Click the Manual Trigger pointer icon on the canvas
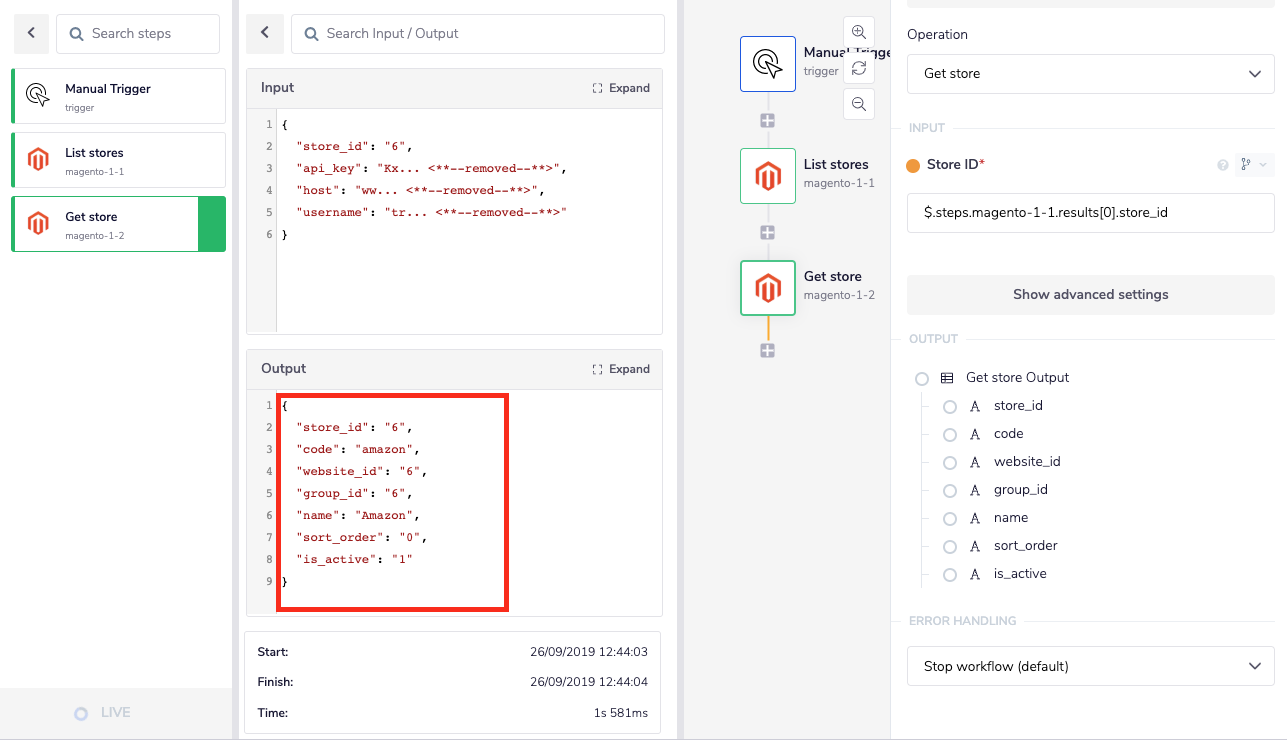The image size is (1287, 741). (x=767, y=63)
